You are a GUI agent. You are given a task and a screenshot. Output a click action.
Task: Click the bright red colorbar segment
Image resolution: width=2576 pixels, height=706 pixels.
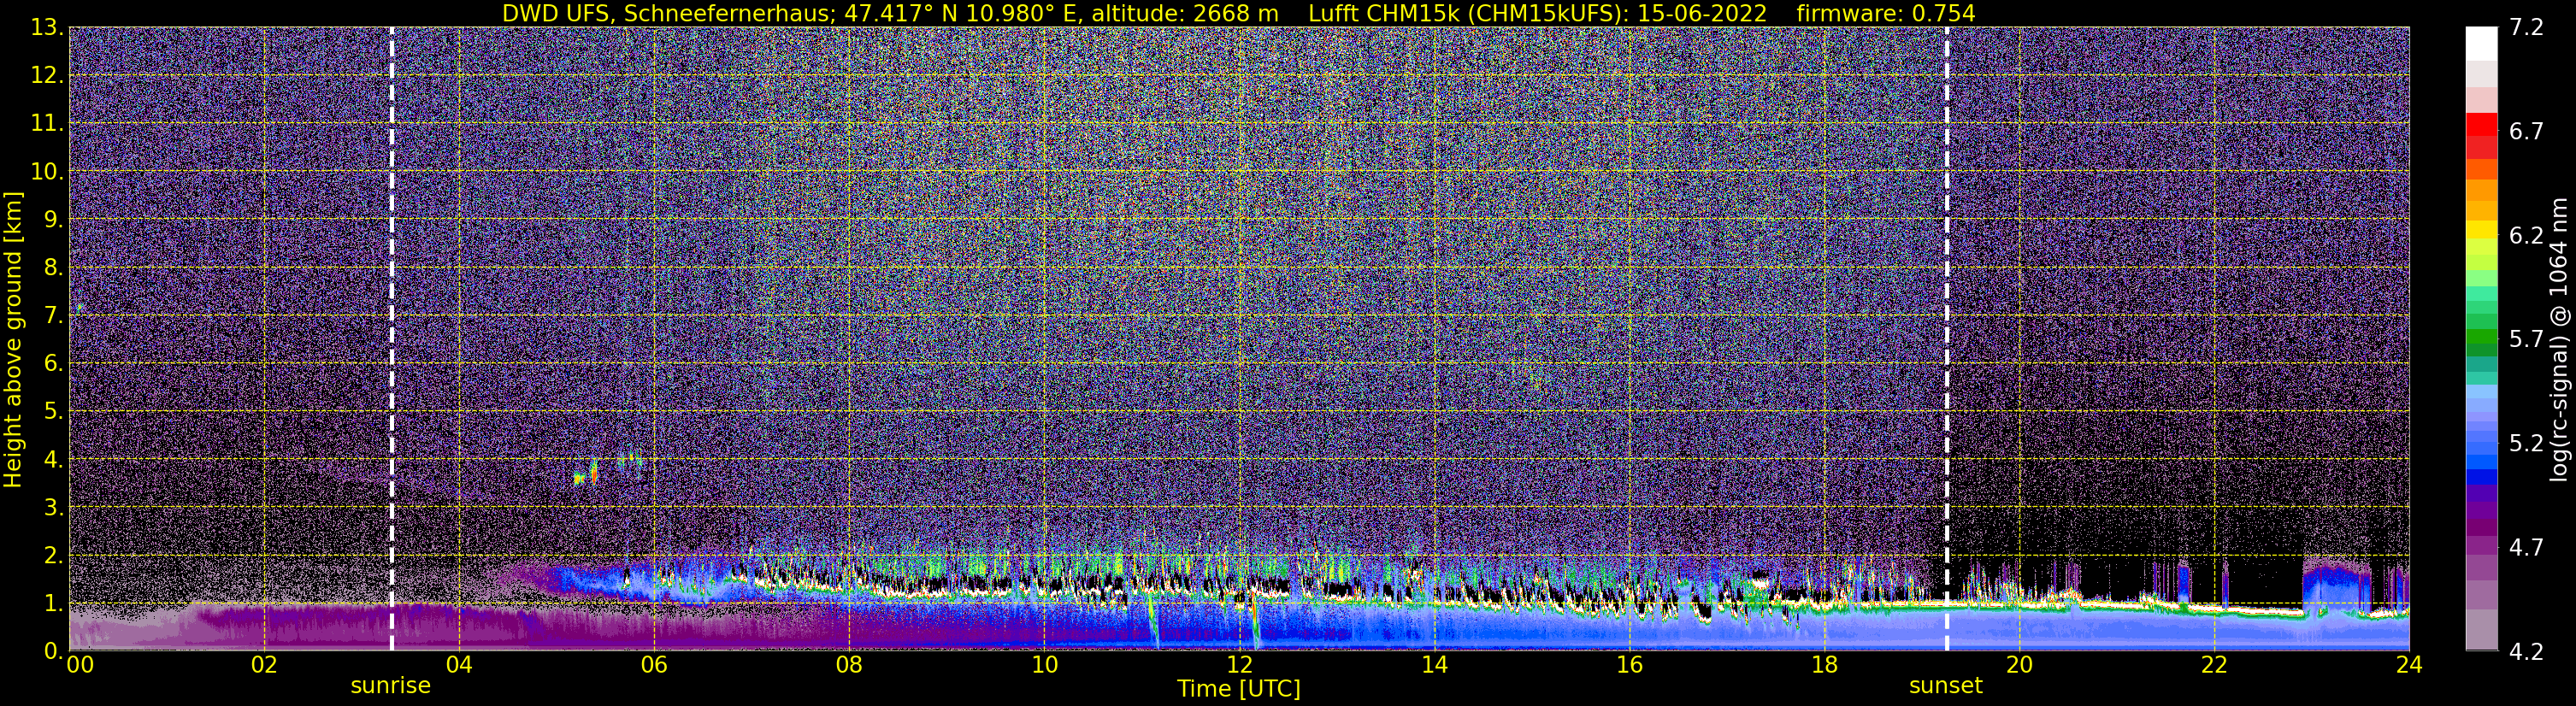(2481, 125)
